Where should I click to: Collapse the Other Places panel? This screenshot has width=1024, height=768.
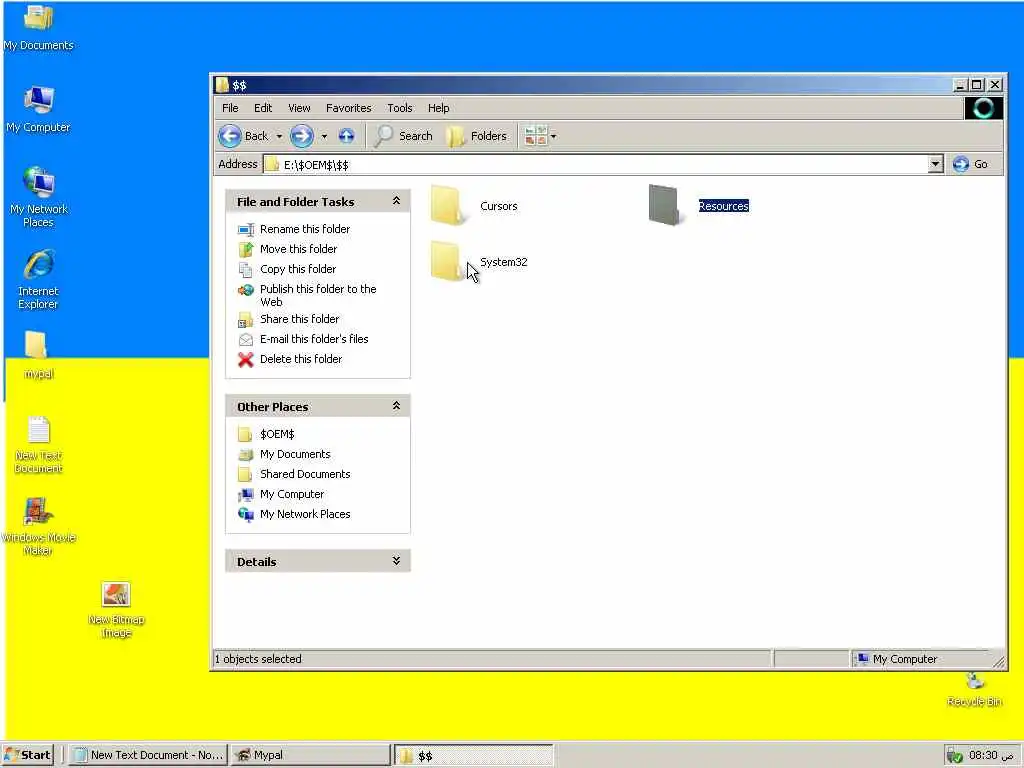(396, 406)
